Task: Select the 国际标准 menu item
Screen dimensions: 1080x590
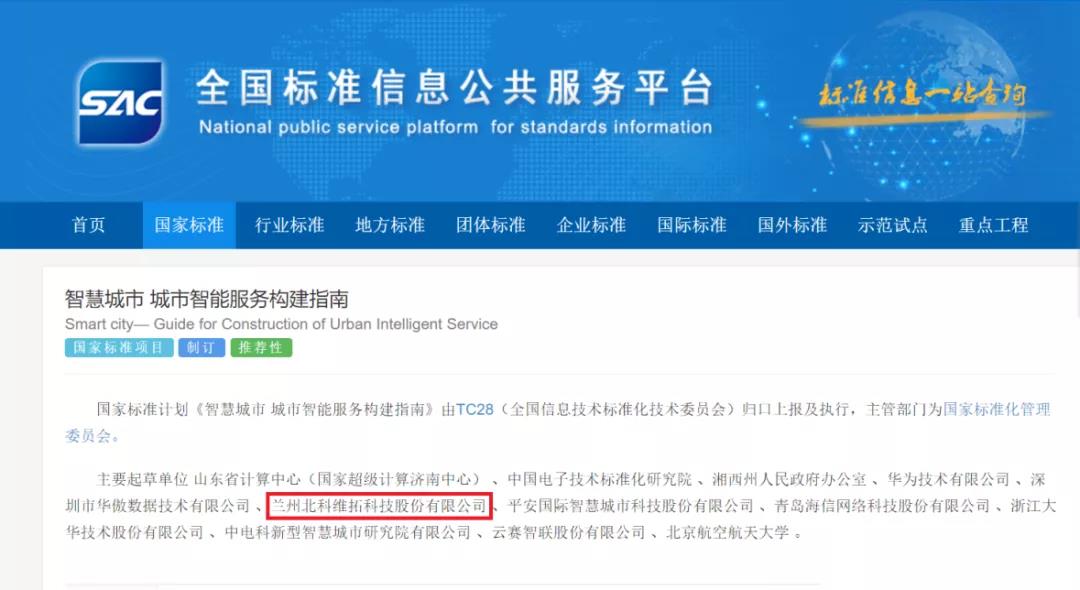Action: pos(692,225)
